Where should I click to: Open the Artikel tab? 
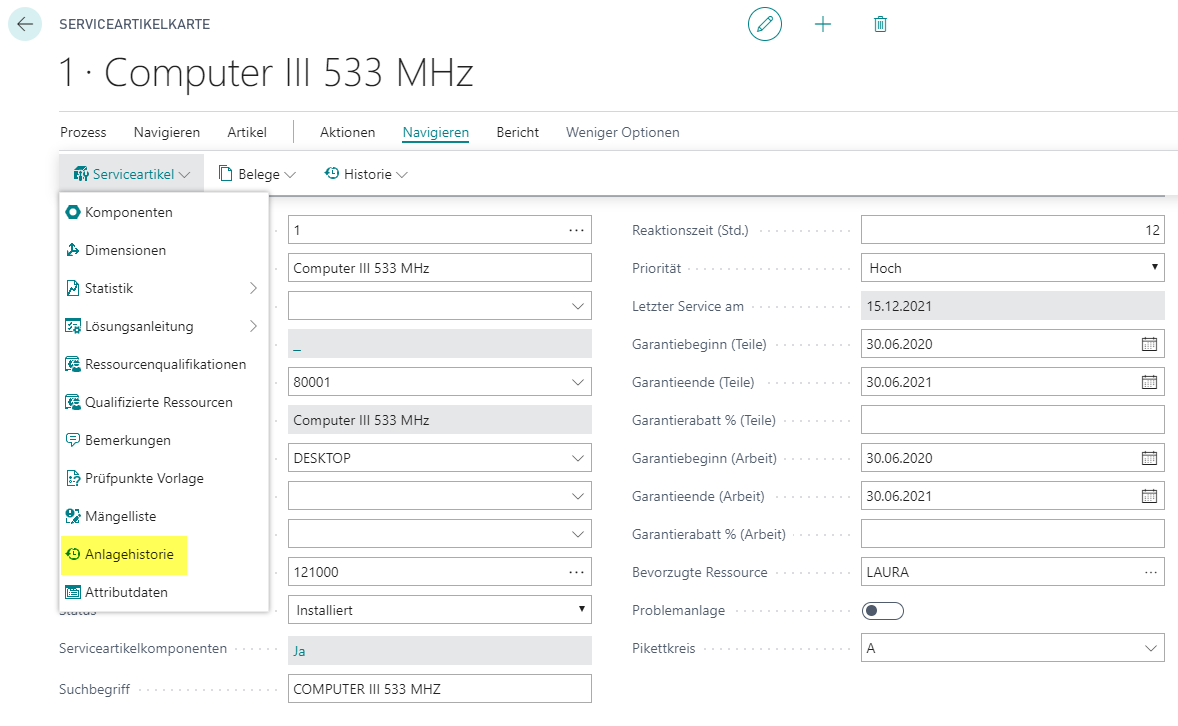click(247, 132)
